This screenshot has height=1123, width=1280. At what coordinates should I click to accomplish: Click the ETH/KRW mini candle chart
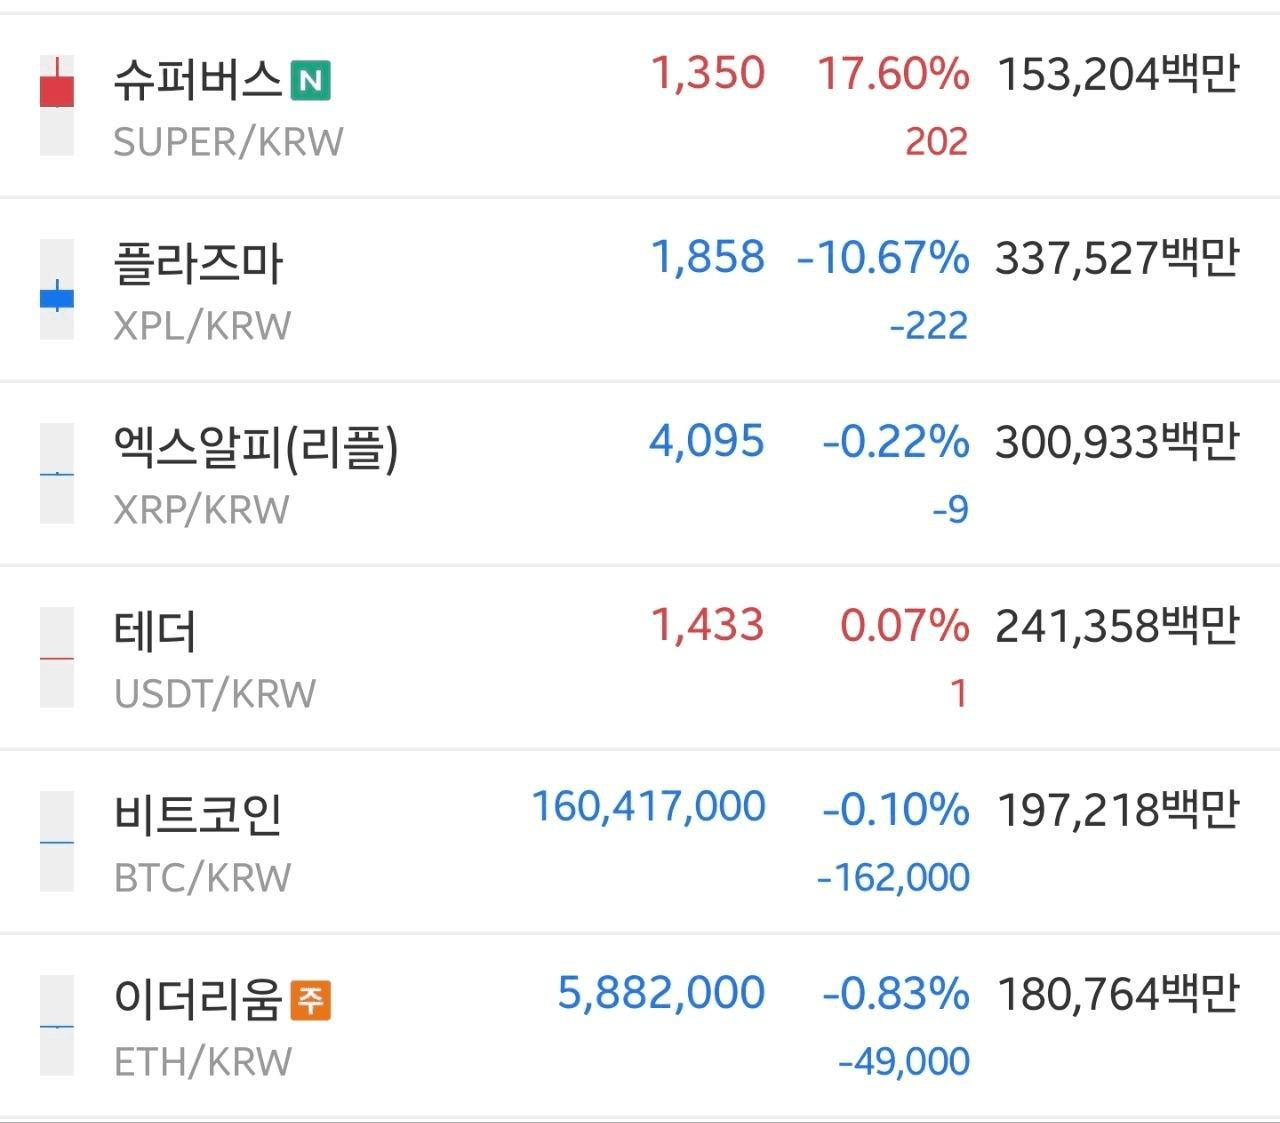pyautogui.click(x=57, y=1025)
